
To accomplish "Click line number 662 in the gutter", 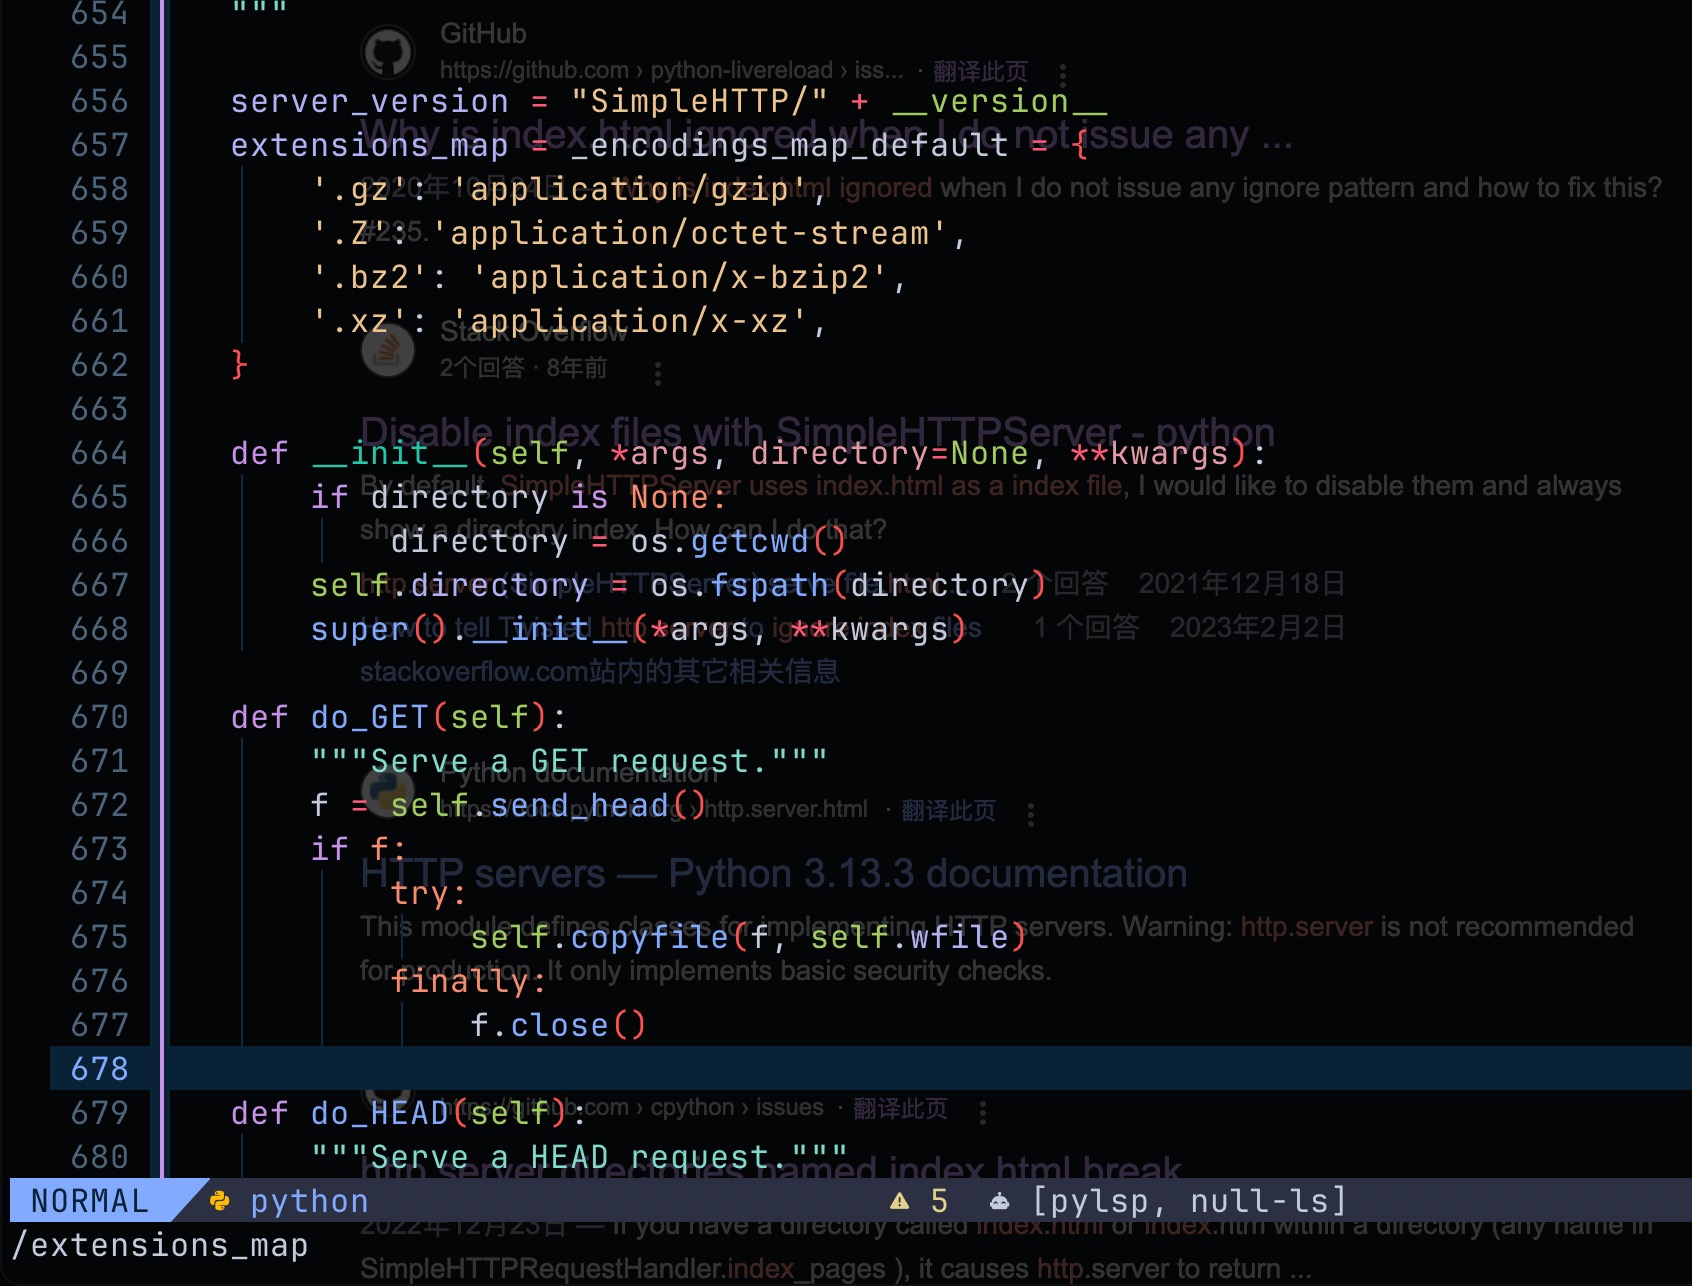I will (x=100, y=365).
